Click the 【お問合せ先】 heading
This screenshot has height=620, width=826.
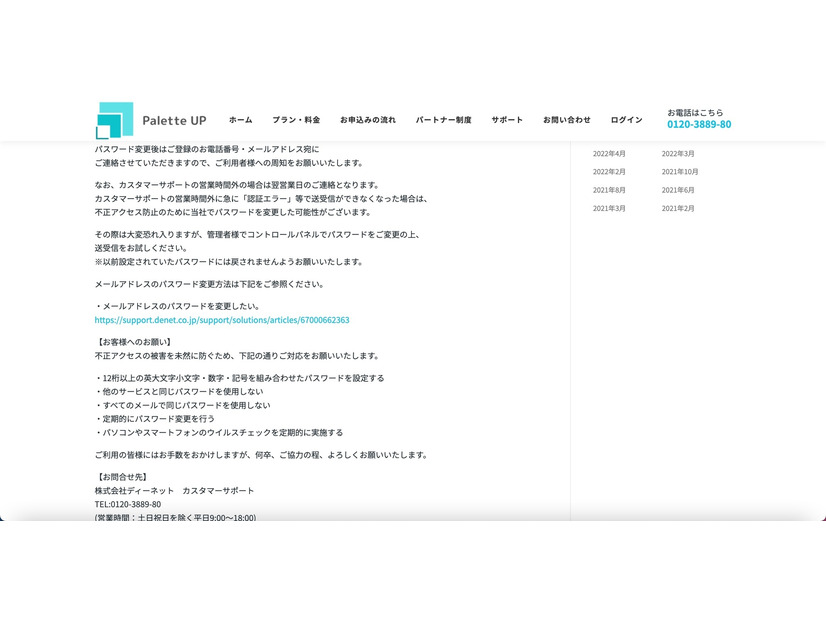pos(123,477)
